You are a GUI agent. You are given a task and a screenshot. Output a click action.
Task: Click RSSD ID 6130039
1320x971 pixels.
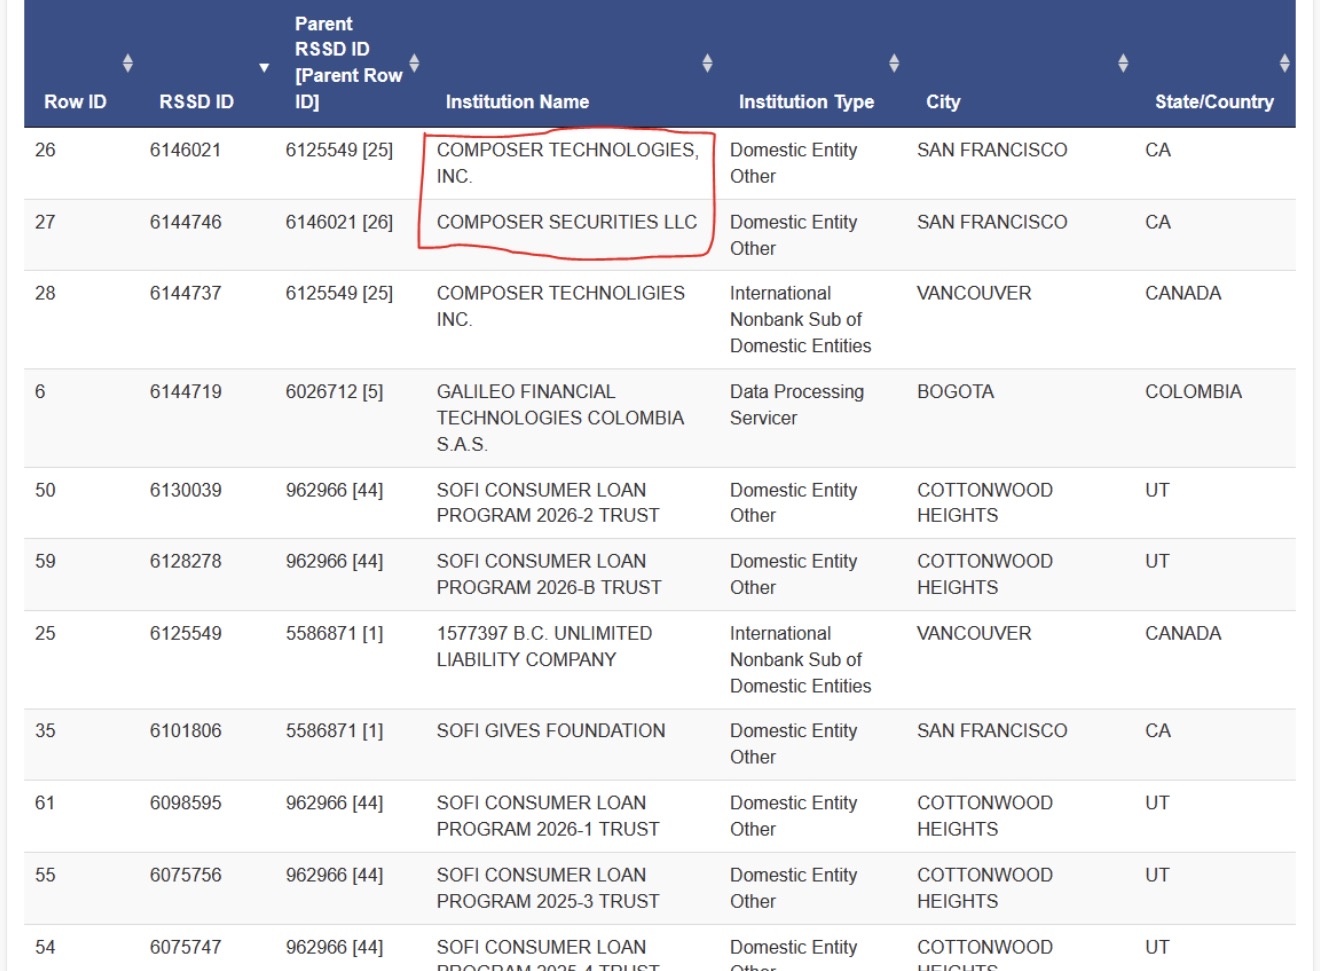tap(186, 490)
